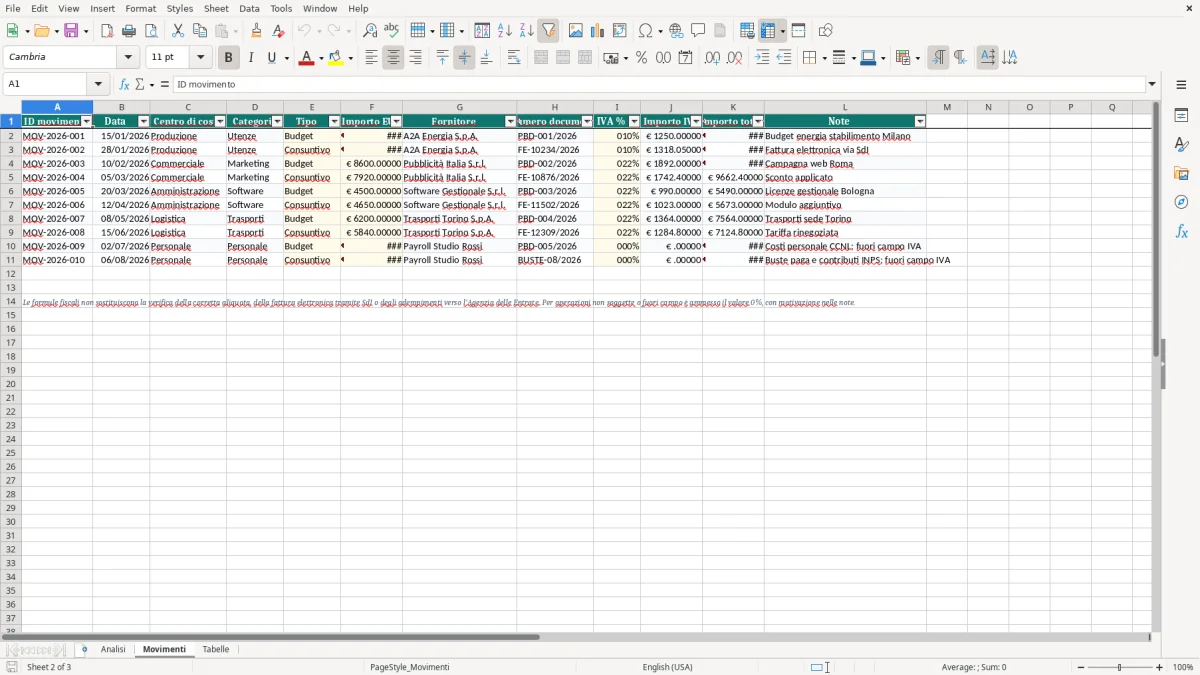Toggle the left-to-right text direction
This screenshot has width=1200, height=675.
(938, 58)
